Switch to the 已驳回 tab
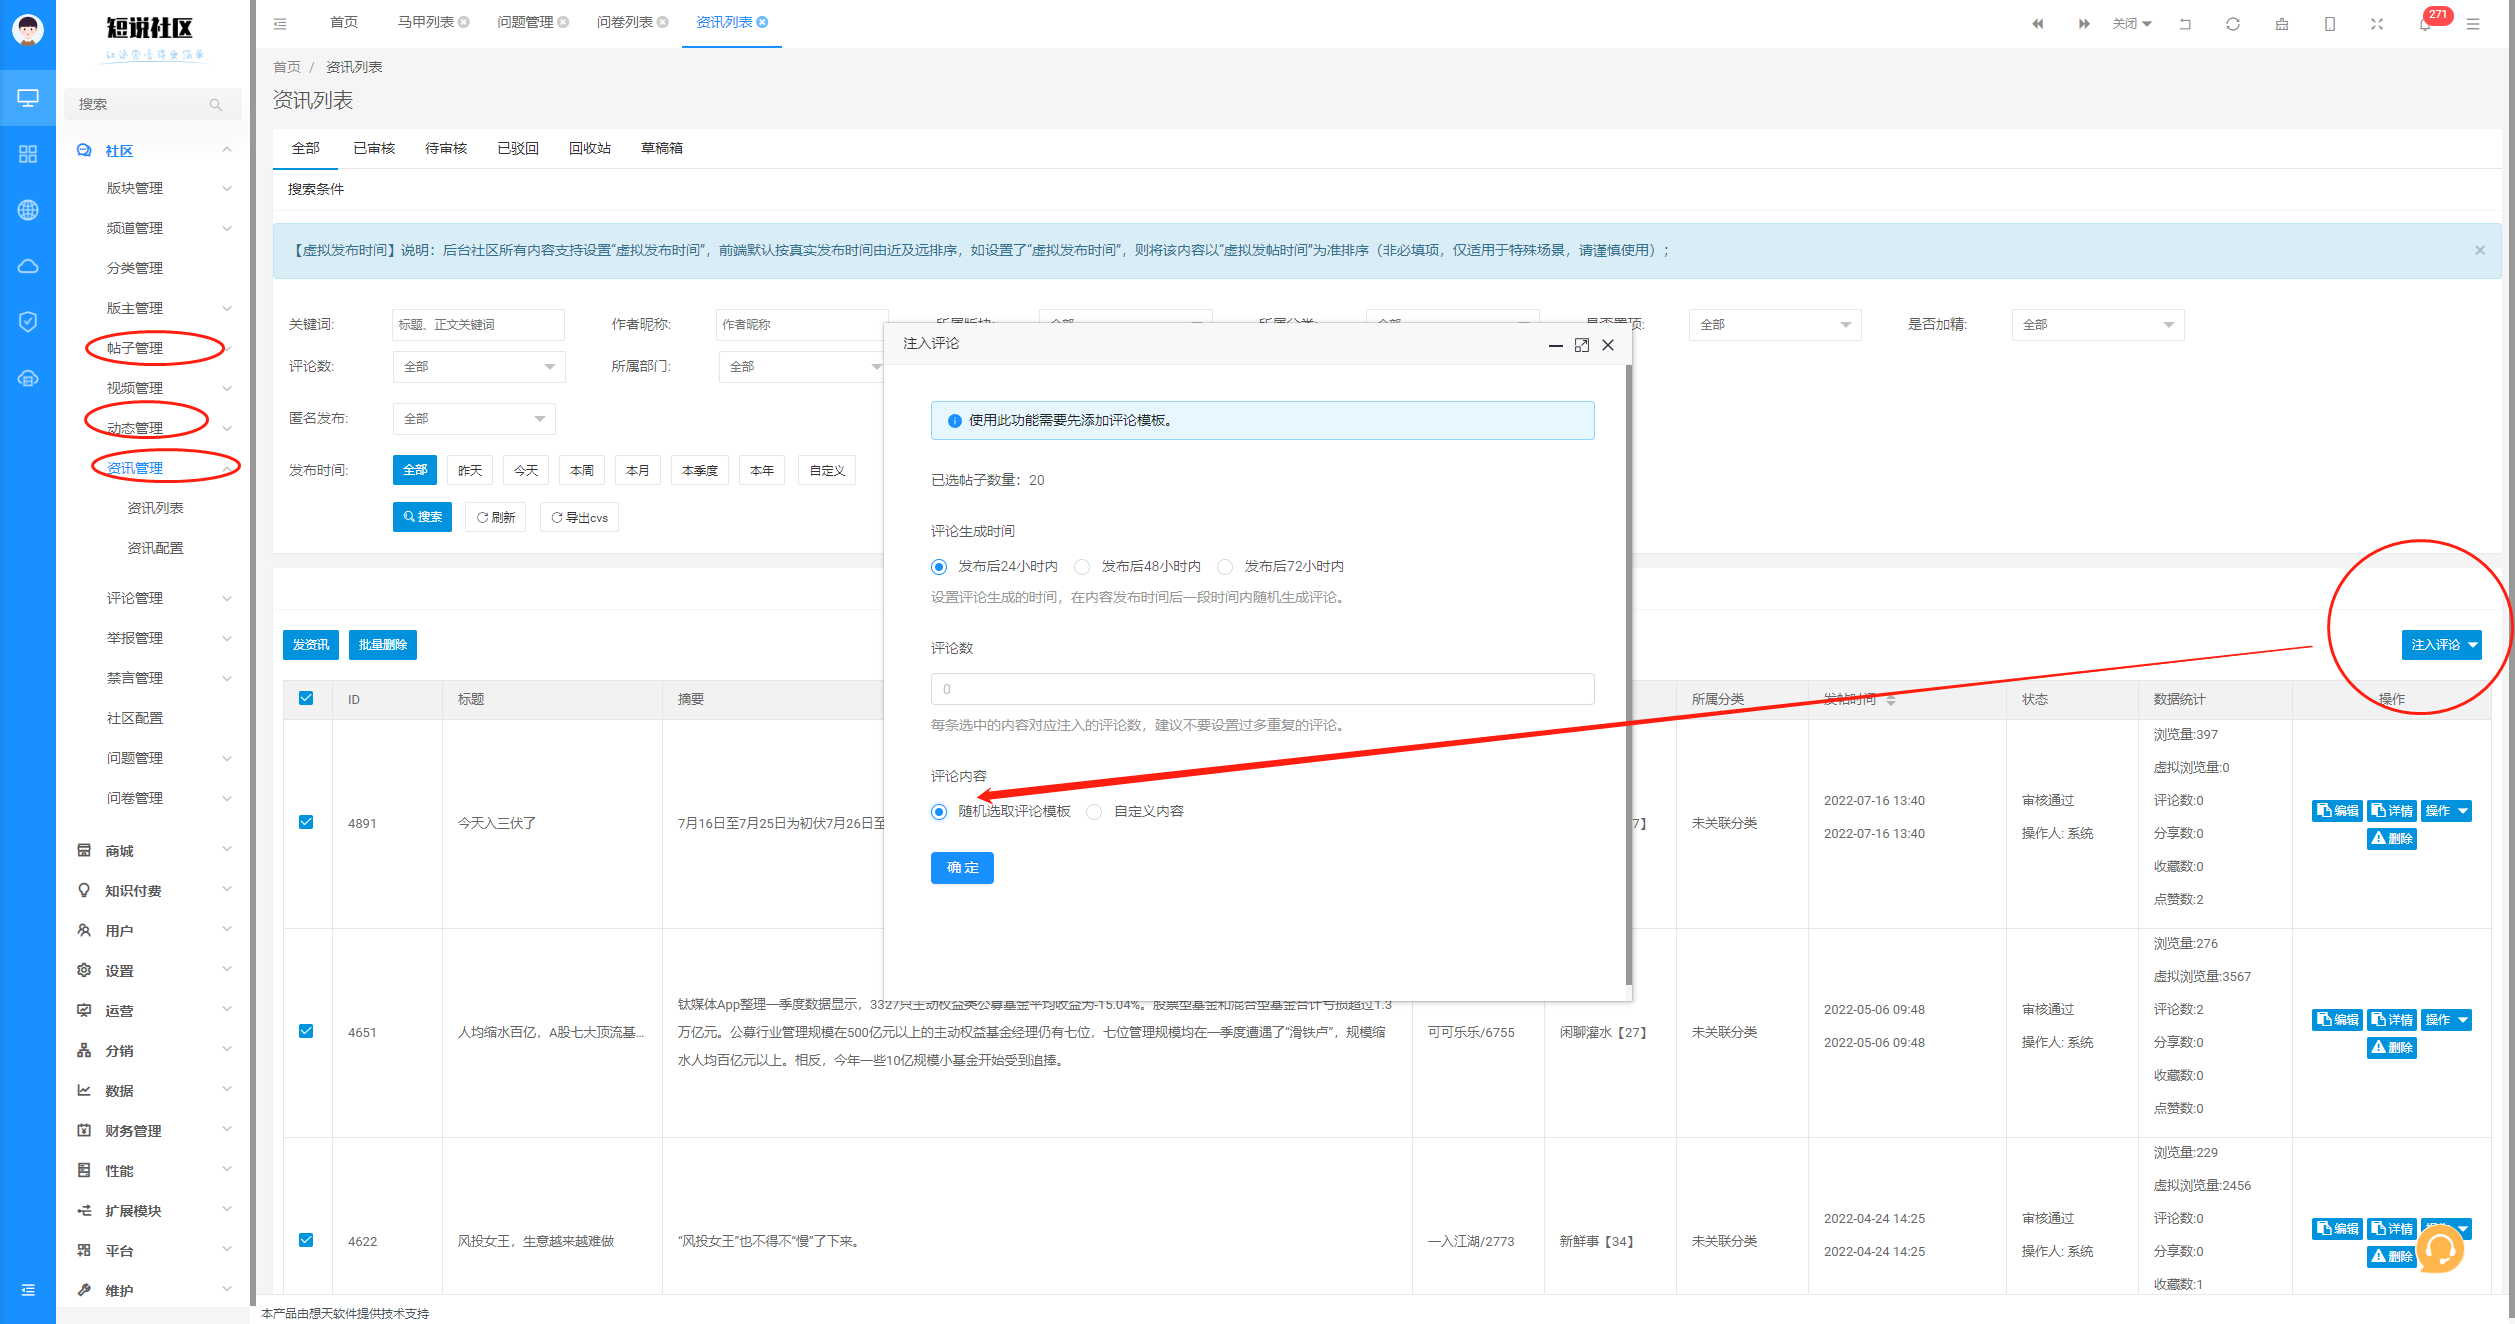This screenshot has width=2515, height=1324. point(518,148)
